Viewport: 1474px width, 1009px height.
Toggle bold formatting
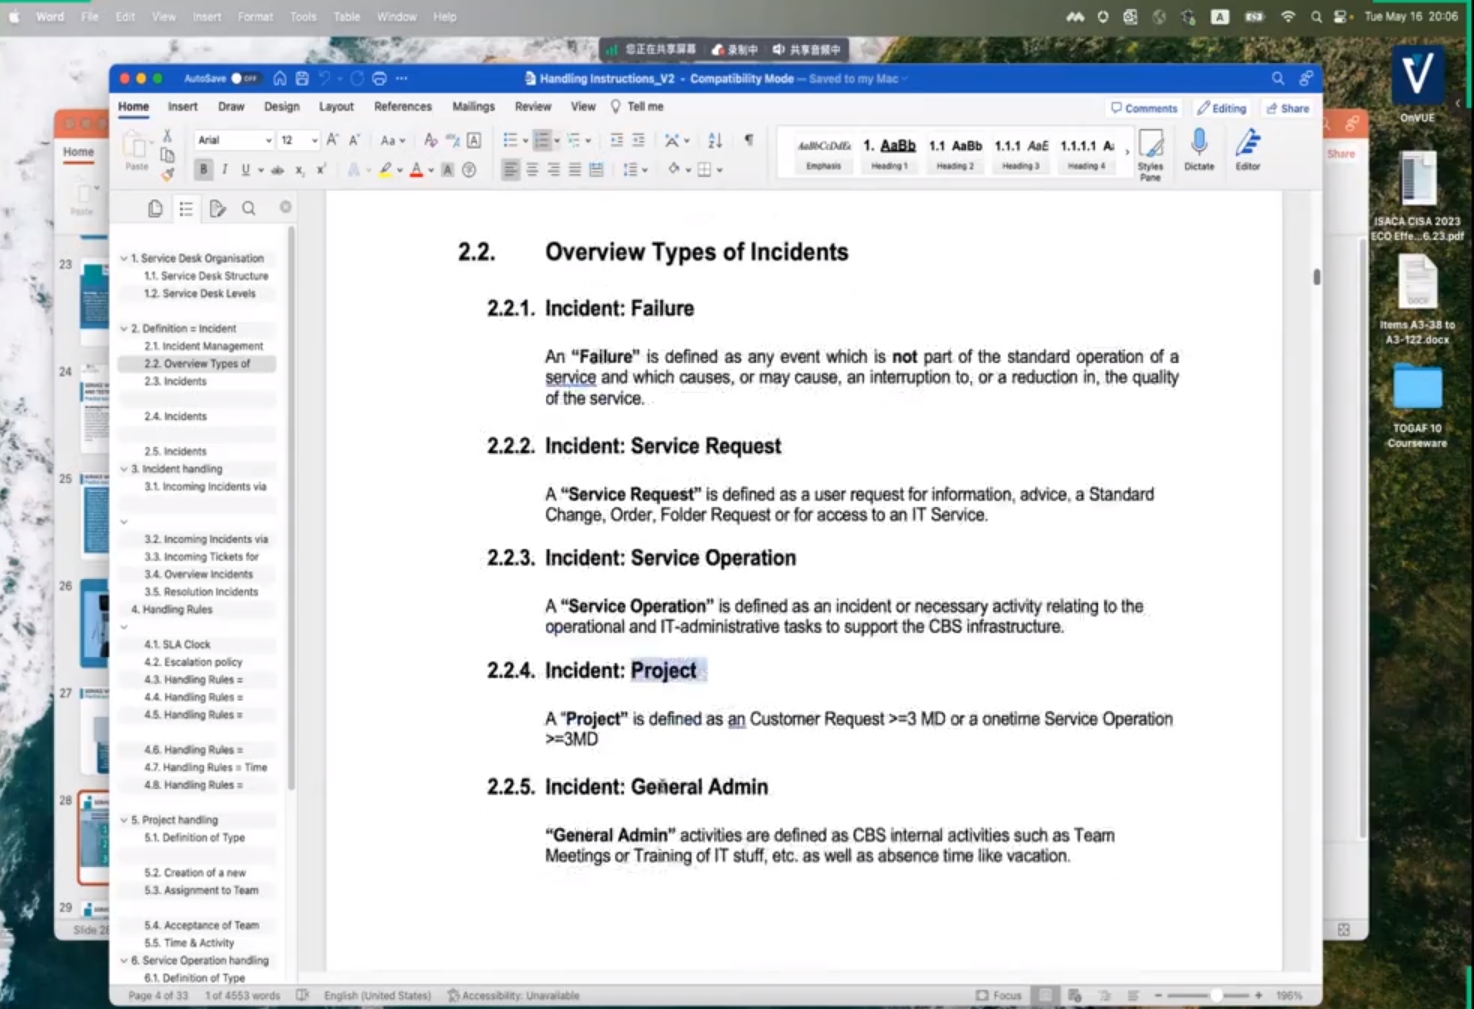tap(204, 170)
